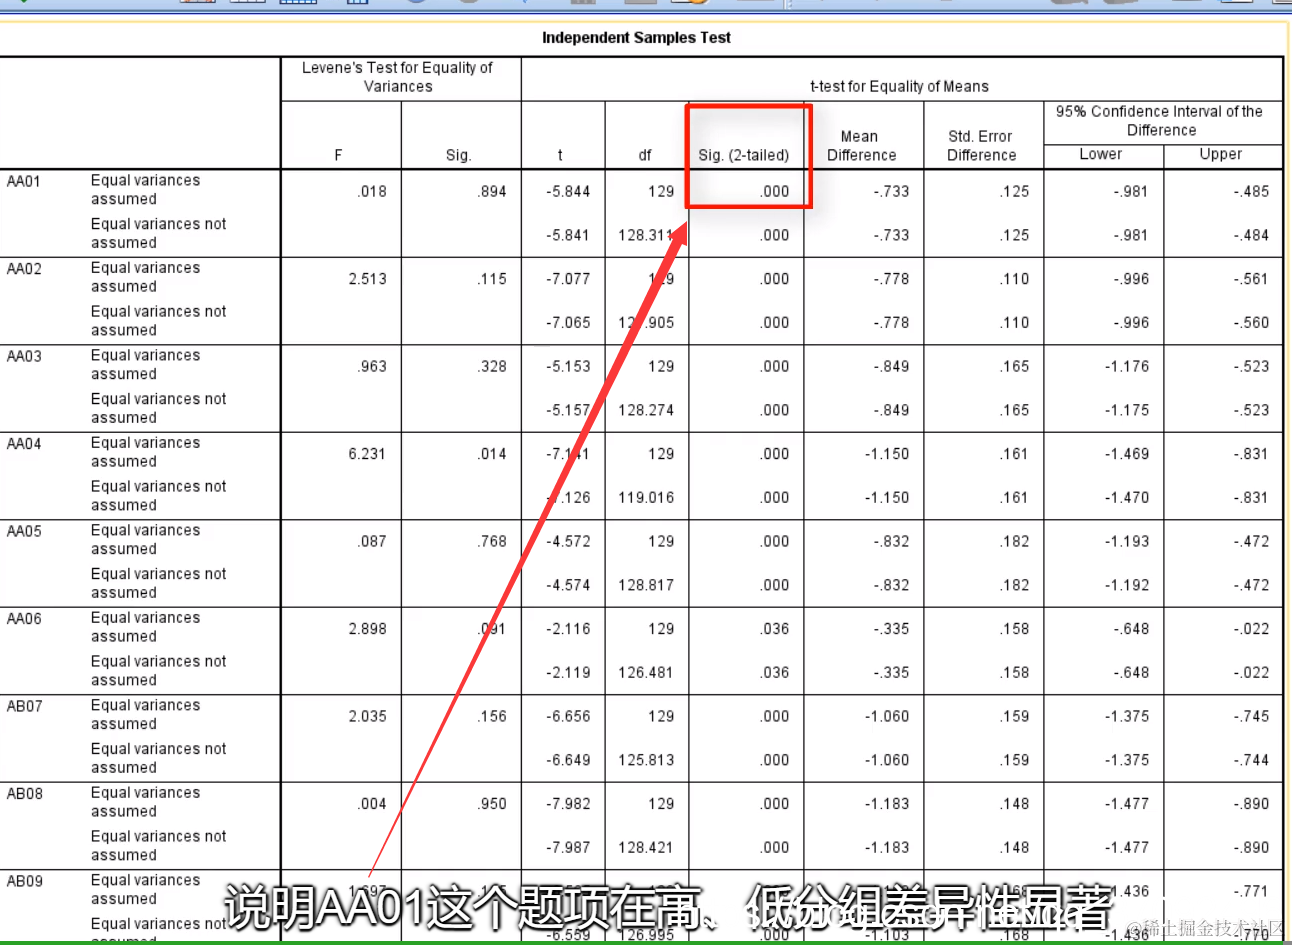Click the AA02 F value 2.513
The width and height of the screenshot is (1292, 945).
coord(367,279)
